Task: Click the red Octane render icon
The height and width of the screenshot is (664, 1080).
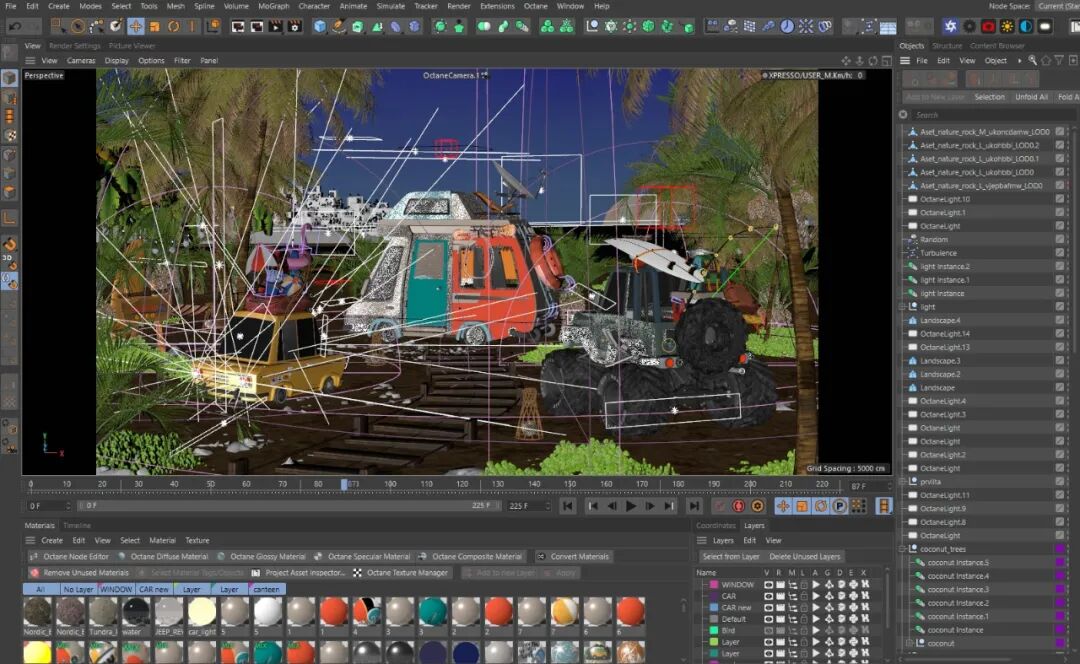Action: pyautogui.click(x=988, y=27)
